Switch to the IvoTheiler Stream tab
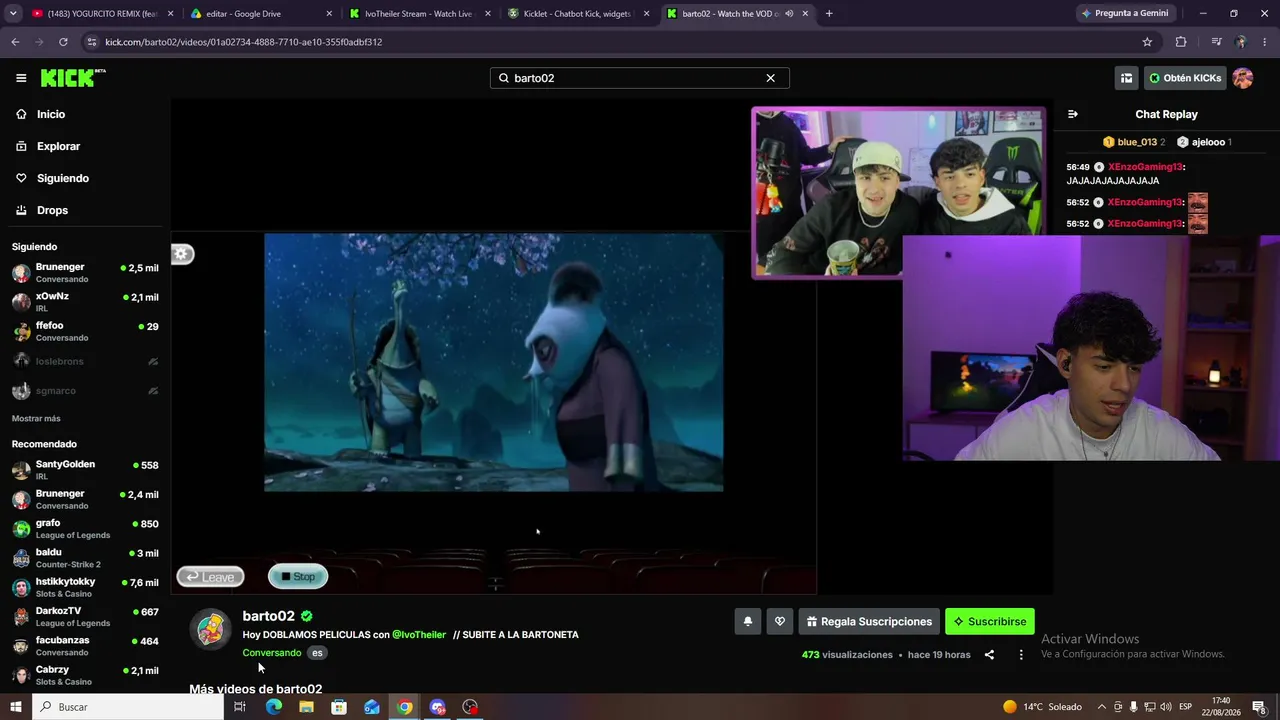The height and width of the screenshot is (720, 1280). click(x=419, y=14)
